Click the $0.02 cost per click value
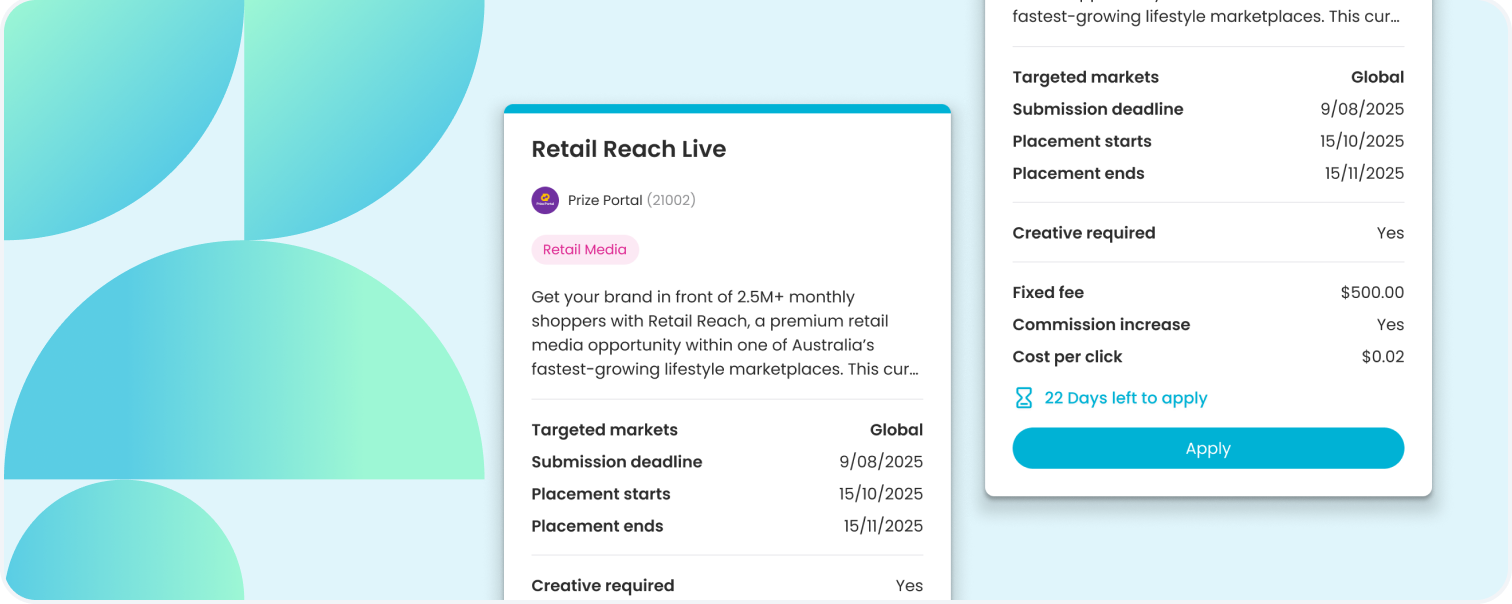Screen dimensions: 1512x604 (x=1383, y=357)
